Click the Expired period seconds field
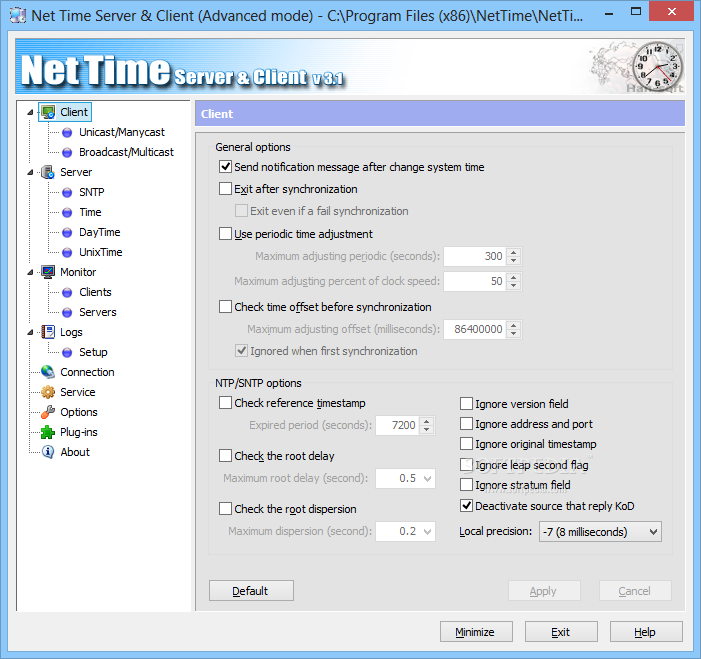This screenshot has height=659, width=701. [x=398, y=425]
